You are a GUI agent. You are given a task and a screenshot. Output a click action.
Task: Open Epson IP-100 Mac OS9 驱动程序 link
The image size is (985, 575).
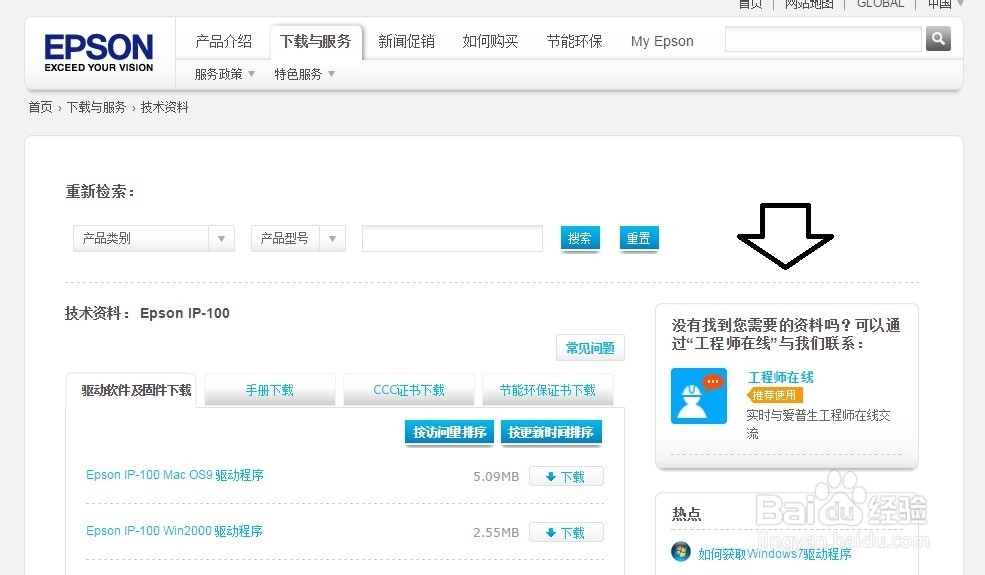[175, 475]
